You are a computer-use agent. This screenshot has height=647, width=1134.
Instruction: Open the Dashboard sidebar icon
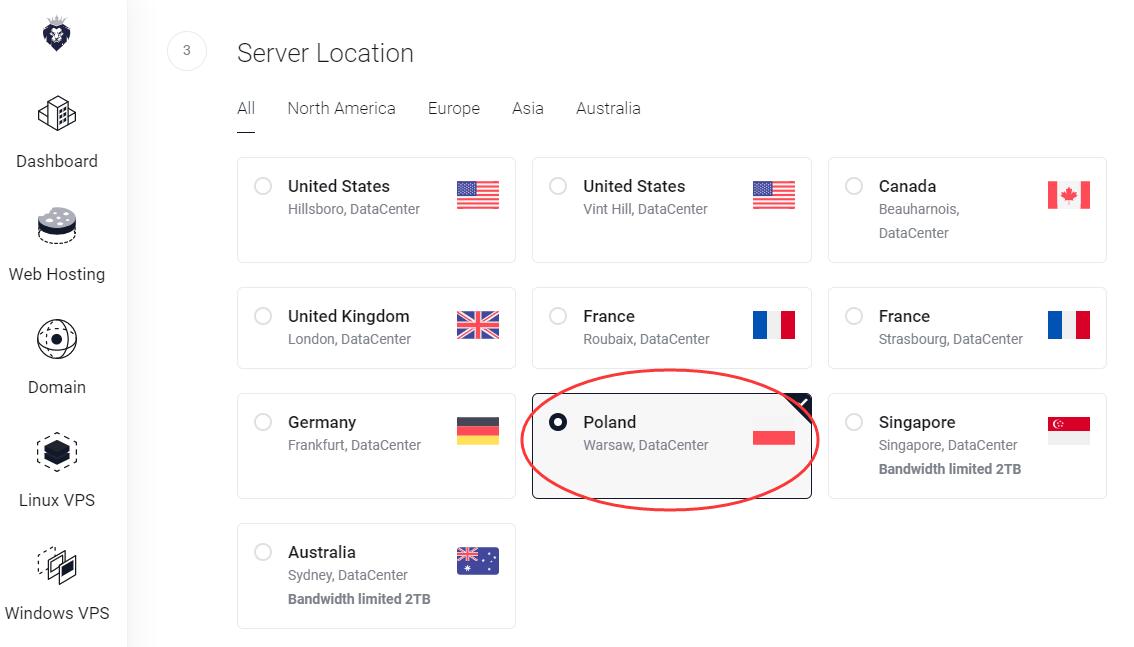click(56, 113)
